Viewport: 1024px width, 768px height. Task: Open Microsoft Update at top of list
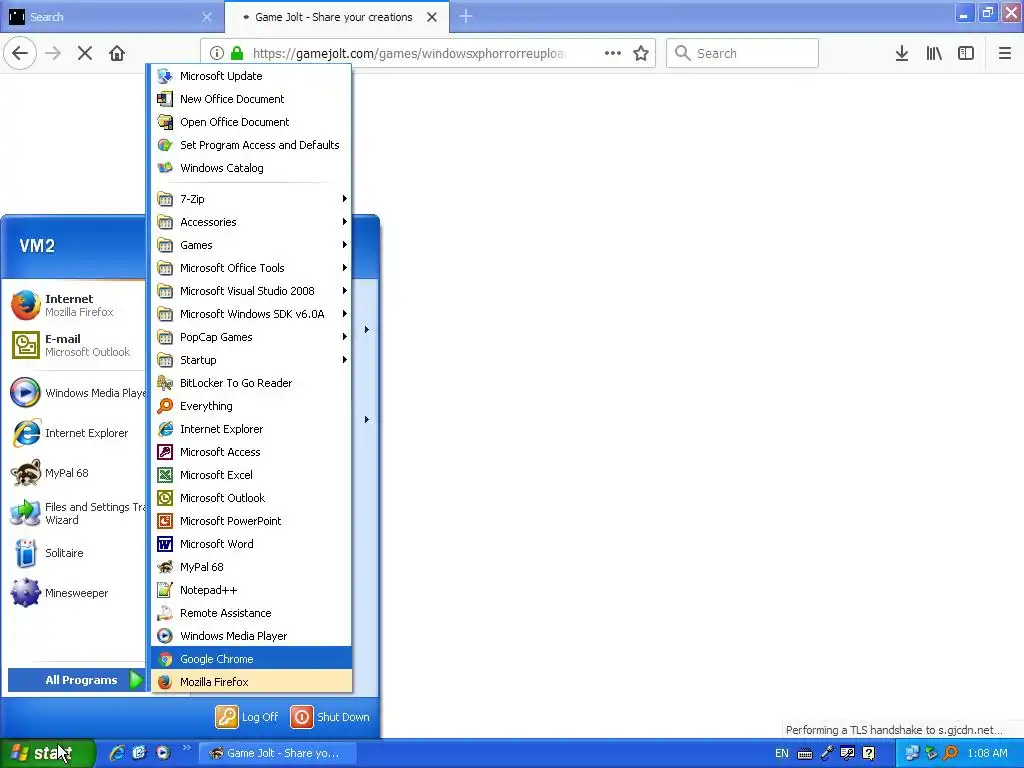tap(251, 76)
